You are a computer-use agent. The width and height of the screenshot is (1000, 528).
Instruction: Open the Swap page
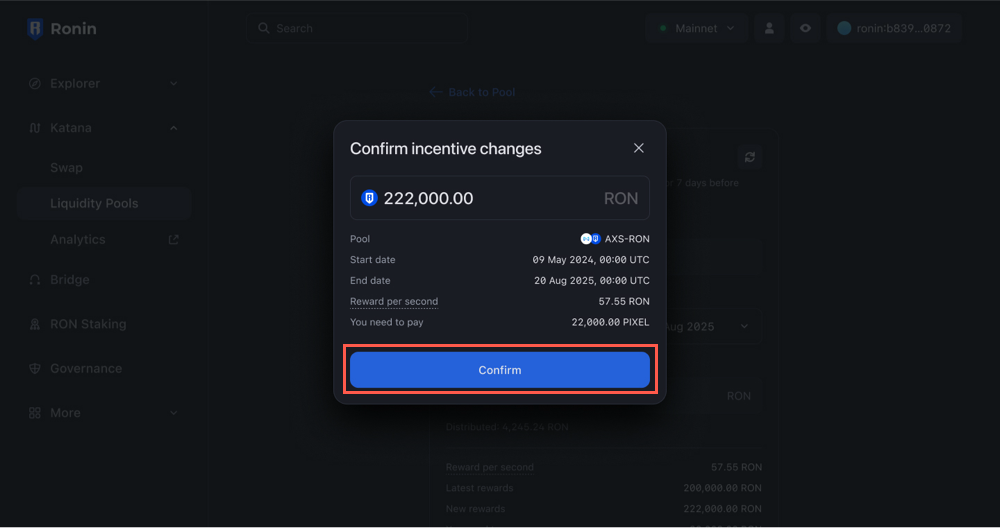click(x=67, y=168)
